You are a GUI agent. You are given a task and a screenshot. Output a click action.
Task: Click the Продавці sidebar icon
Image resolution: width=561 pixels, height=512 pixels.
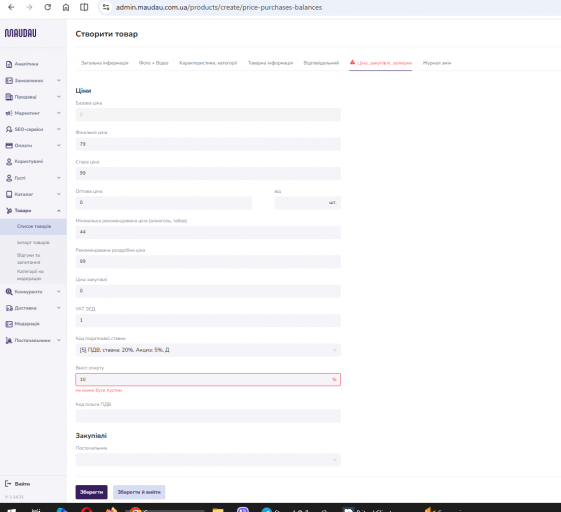click(9, 97)
